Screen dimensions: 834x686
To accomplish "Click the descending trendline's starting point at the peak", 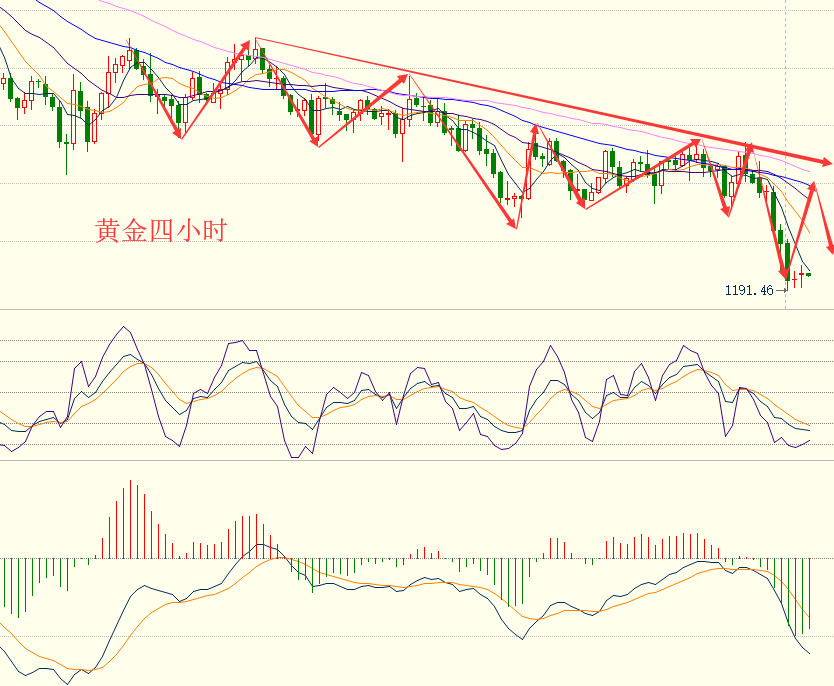I will [x=255, y=39].
